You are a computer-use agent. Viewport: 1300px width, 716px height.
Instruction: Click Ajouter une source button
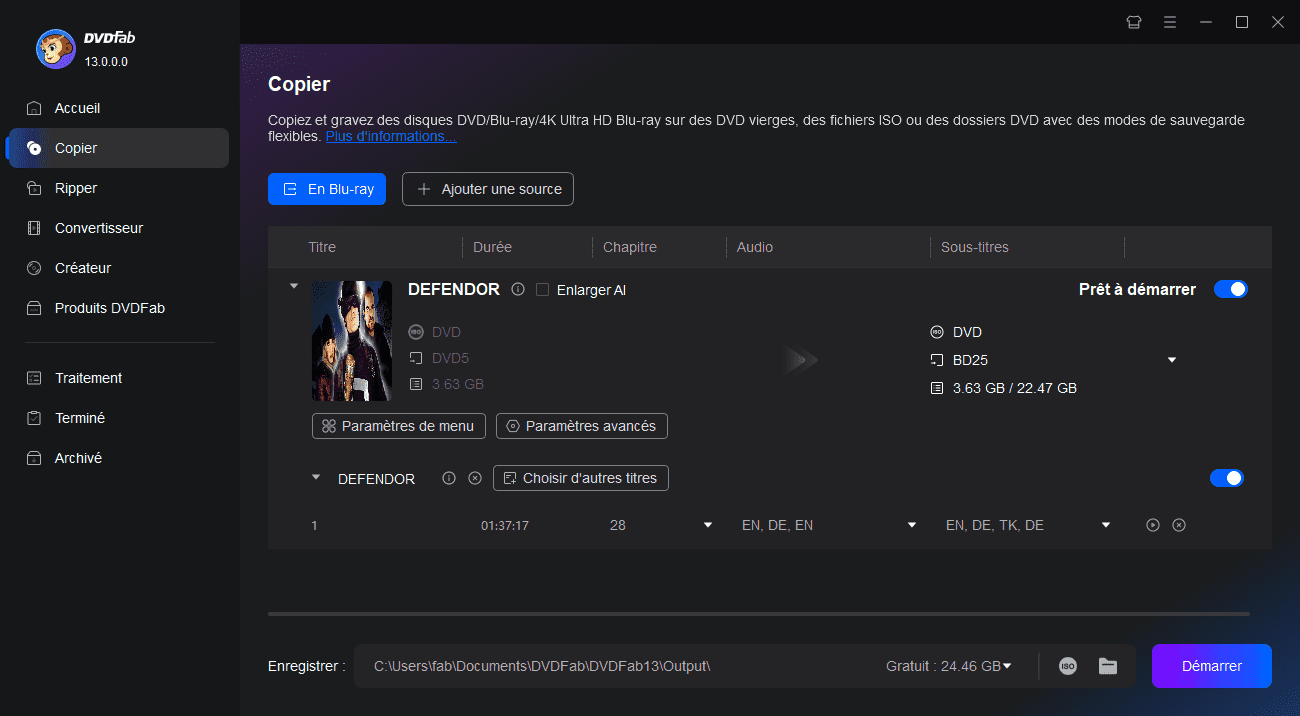488,189
